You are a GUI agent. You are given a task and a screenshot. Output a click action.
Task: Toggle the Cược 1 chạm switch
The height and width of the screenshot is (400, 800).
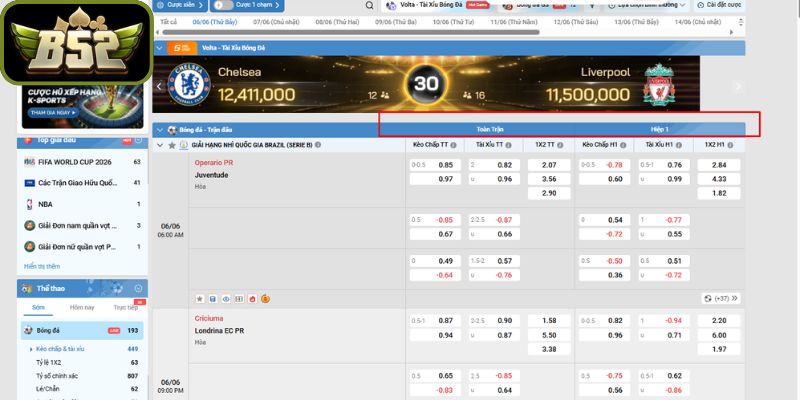tap(221, 5)
